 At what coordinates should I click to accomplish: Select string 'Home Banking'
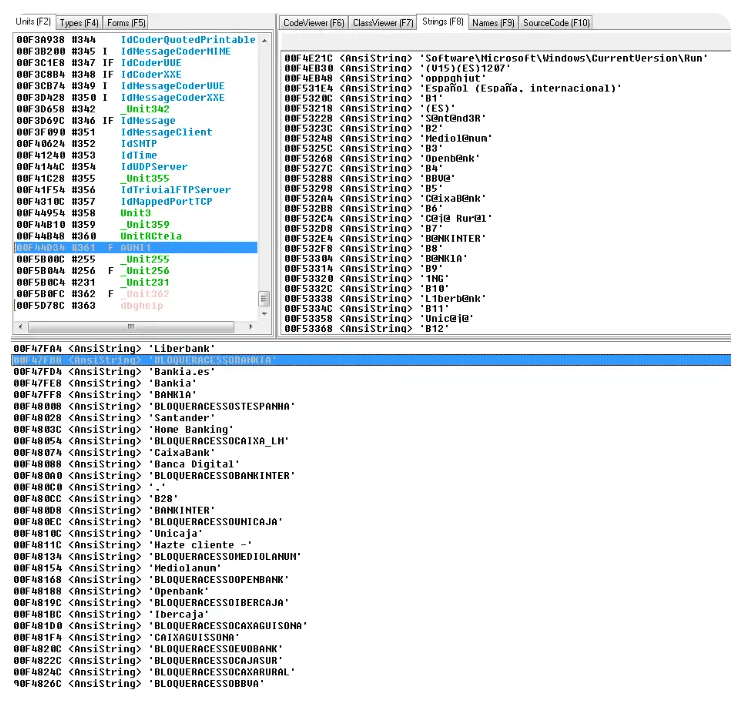click(191, 430)
